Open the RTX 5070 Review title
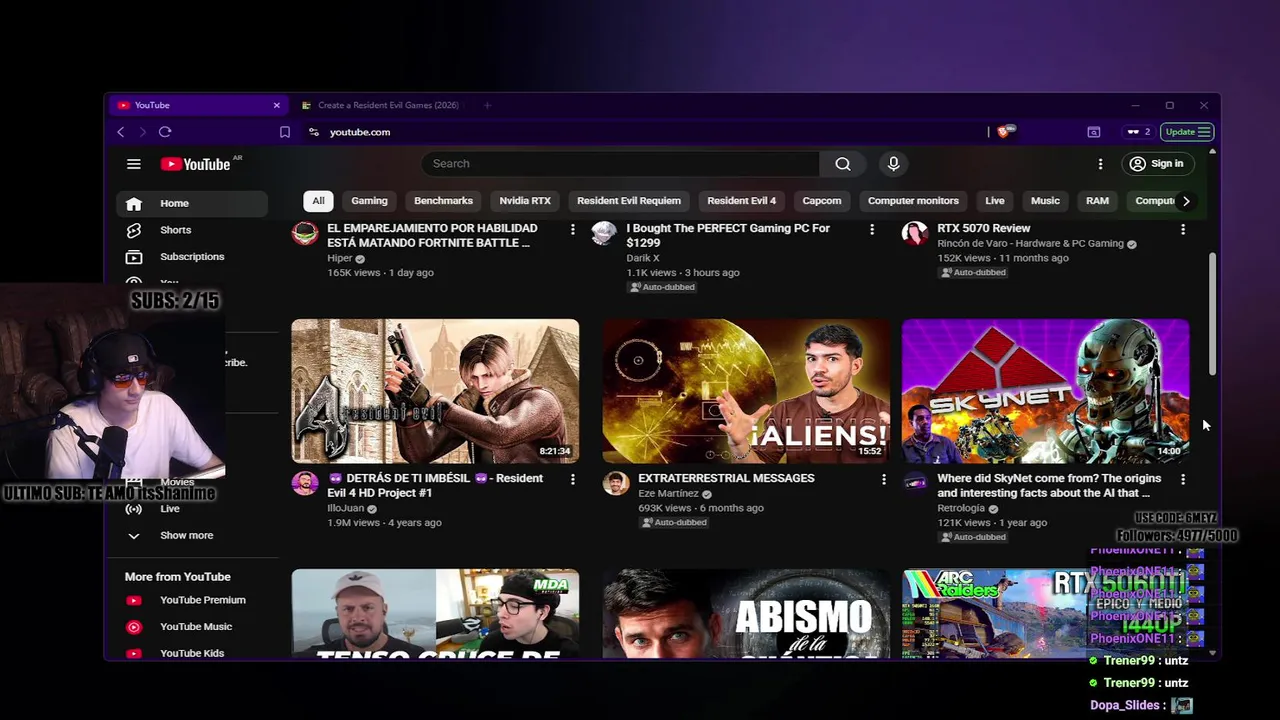 (x=983, y=228)
